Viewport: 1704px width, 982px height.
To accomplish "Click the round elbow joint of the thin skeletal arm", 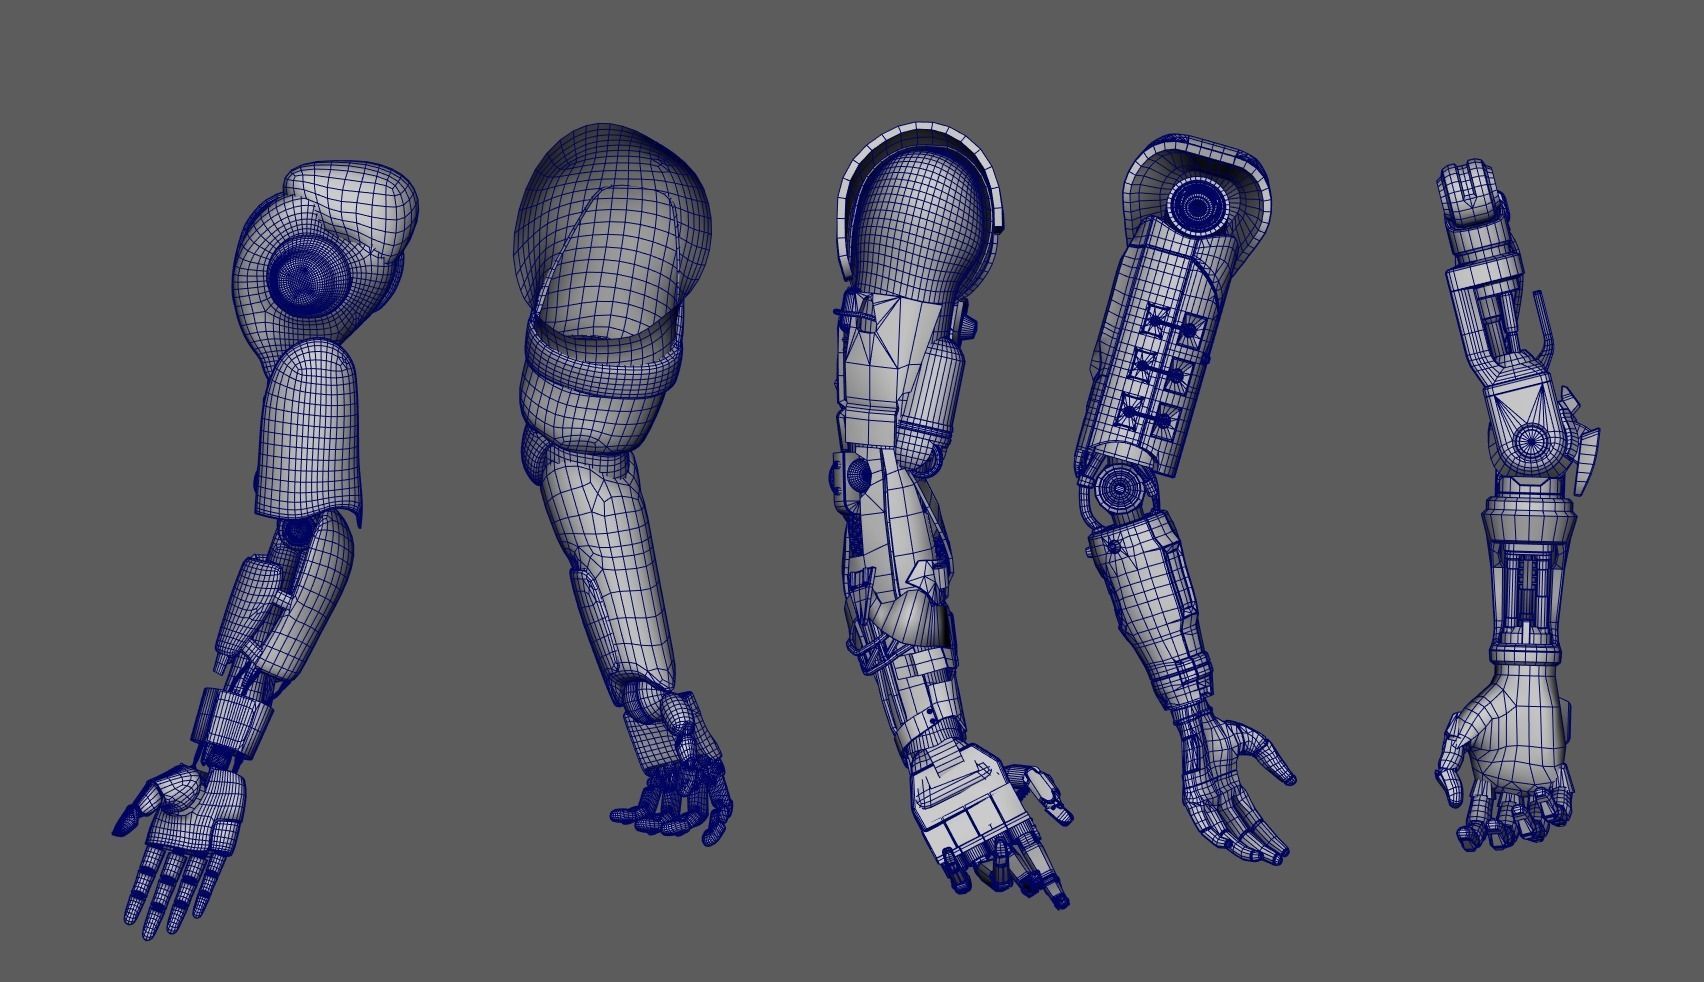I will (x=1529, y=440).
